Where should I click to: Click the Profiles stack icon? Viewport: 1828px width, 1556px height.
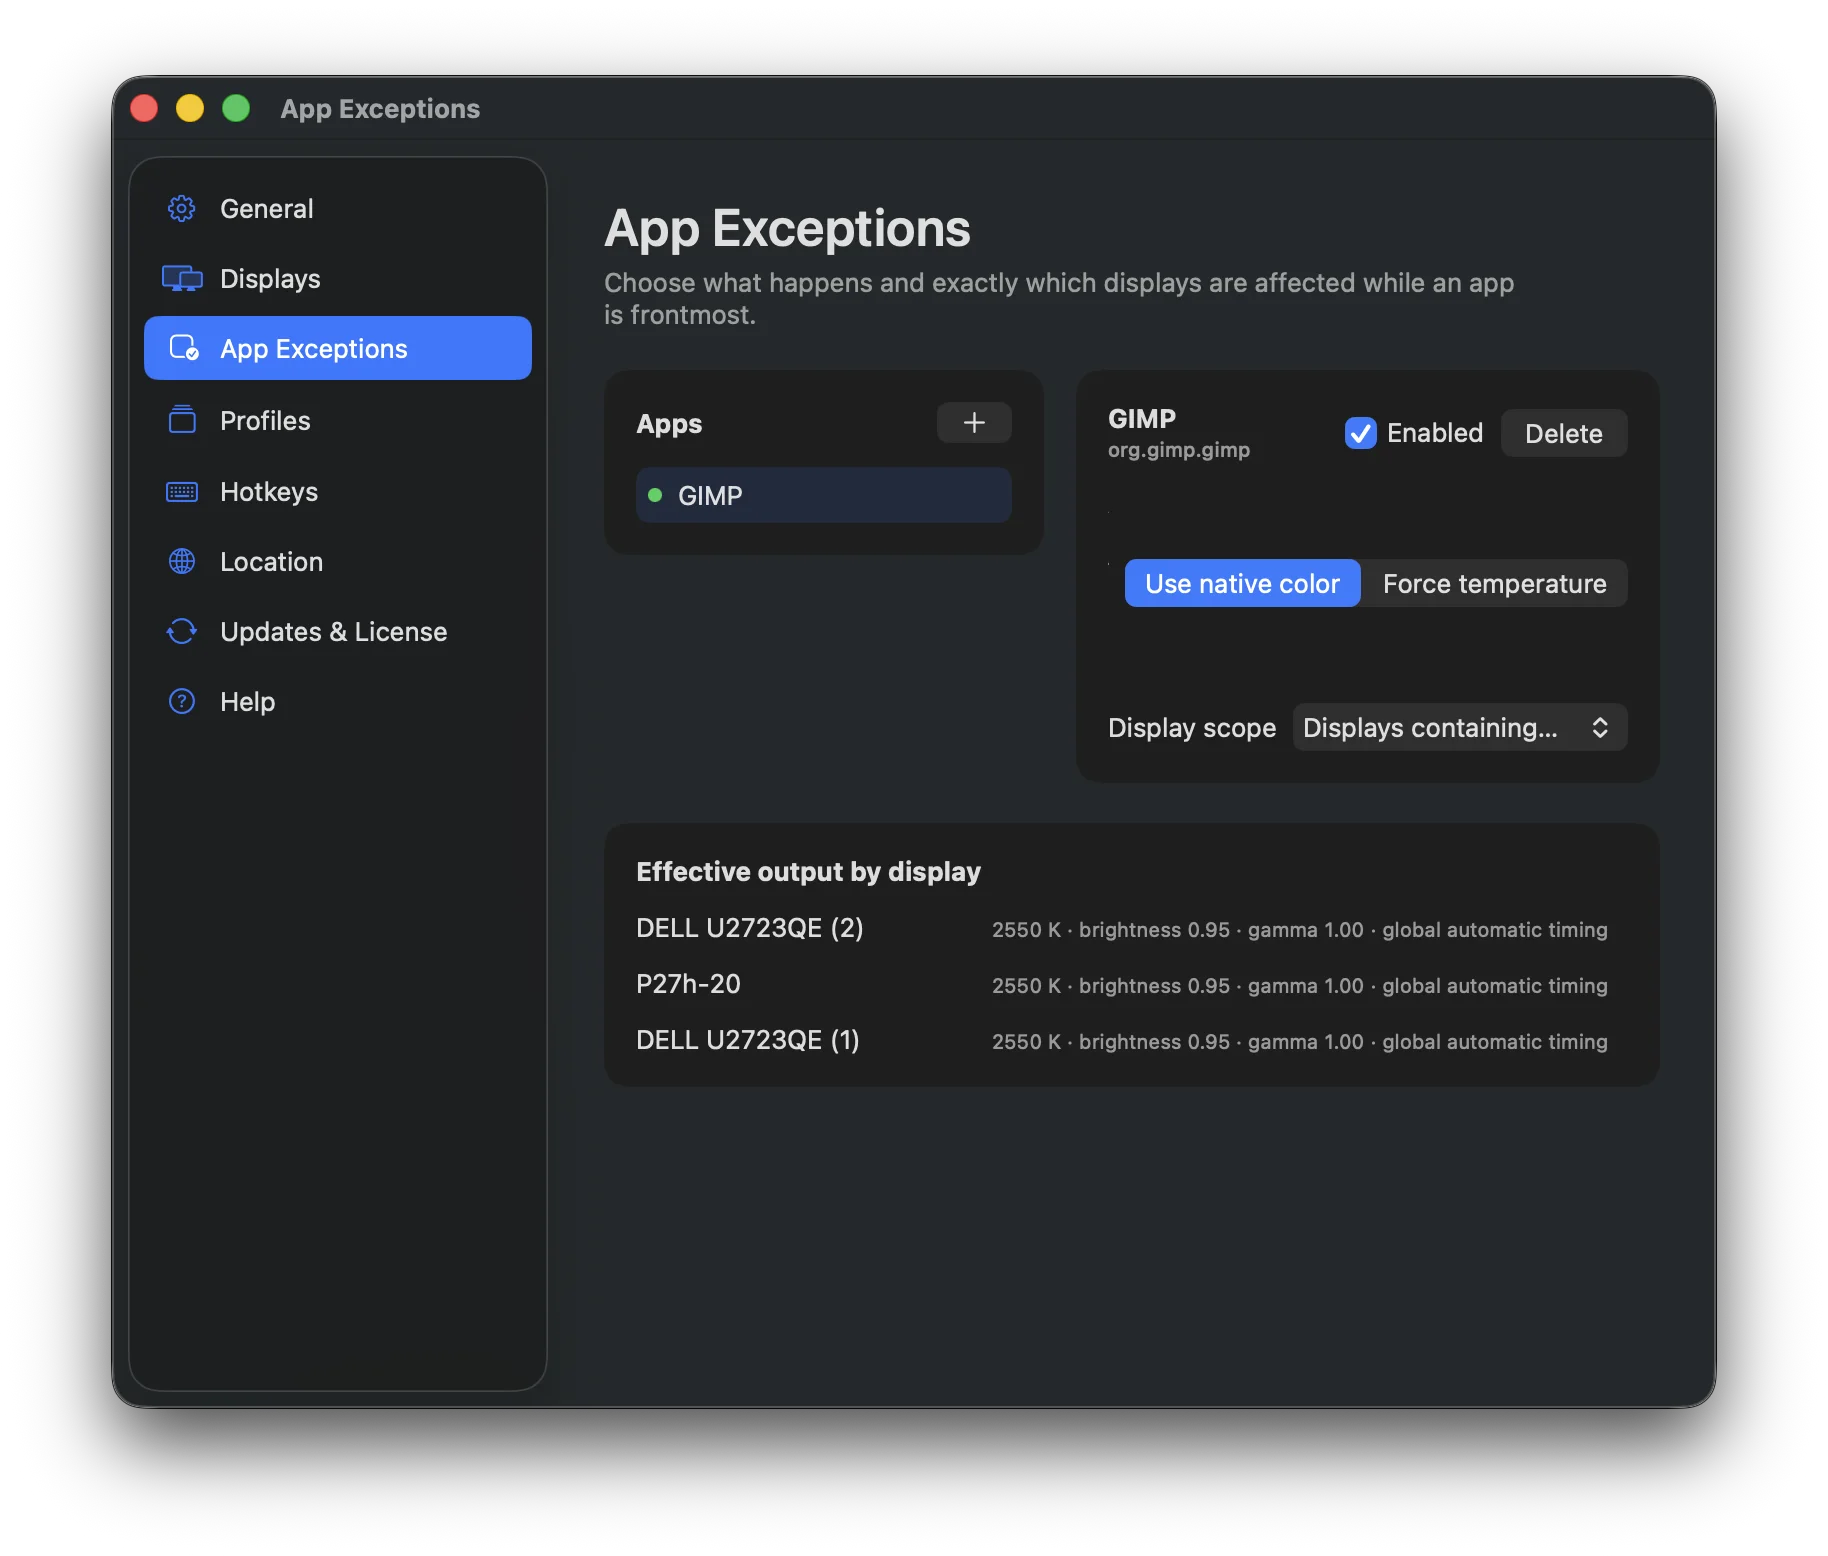pyautogui.click(x=182, y=419)
